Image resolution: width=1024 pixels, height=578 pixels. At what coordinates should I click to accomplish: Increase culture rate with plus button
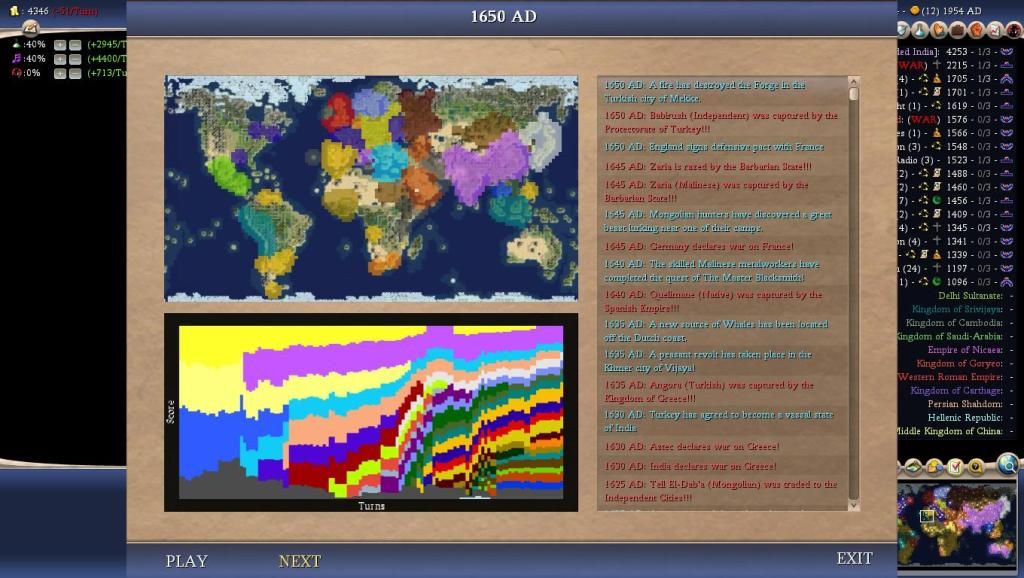[60, 59]
